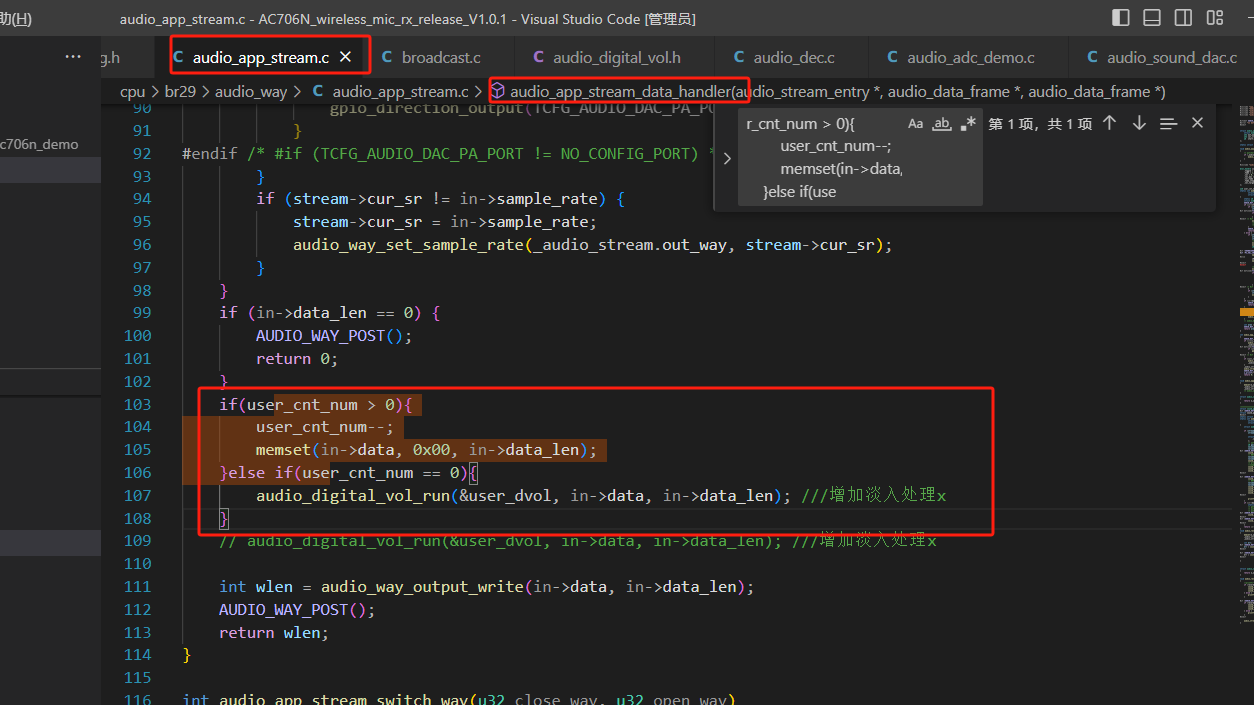Toggle Find in Selection icon
This screenshot has width=1254, height=705.
[x=1168, y=123]
